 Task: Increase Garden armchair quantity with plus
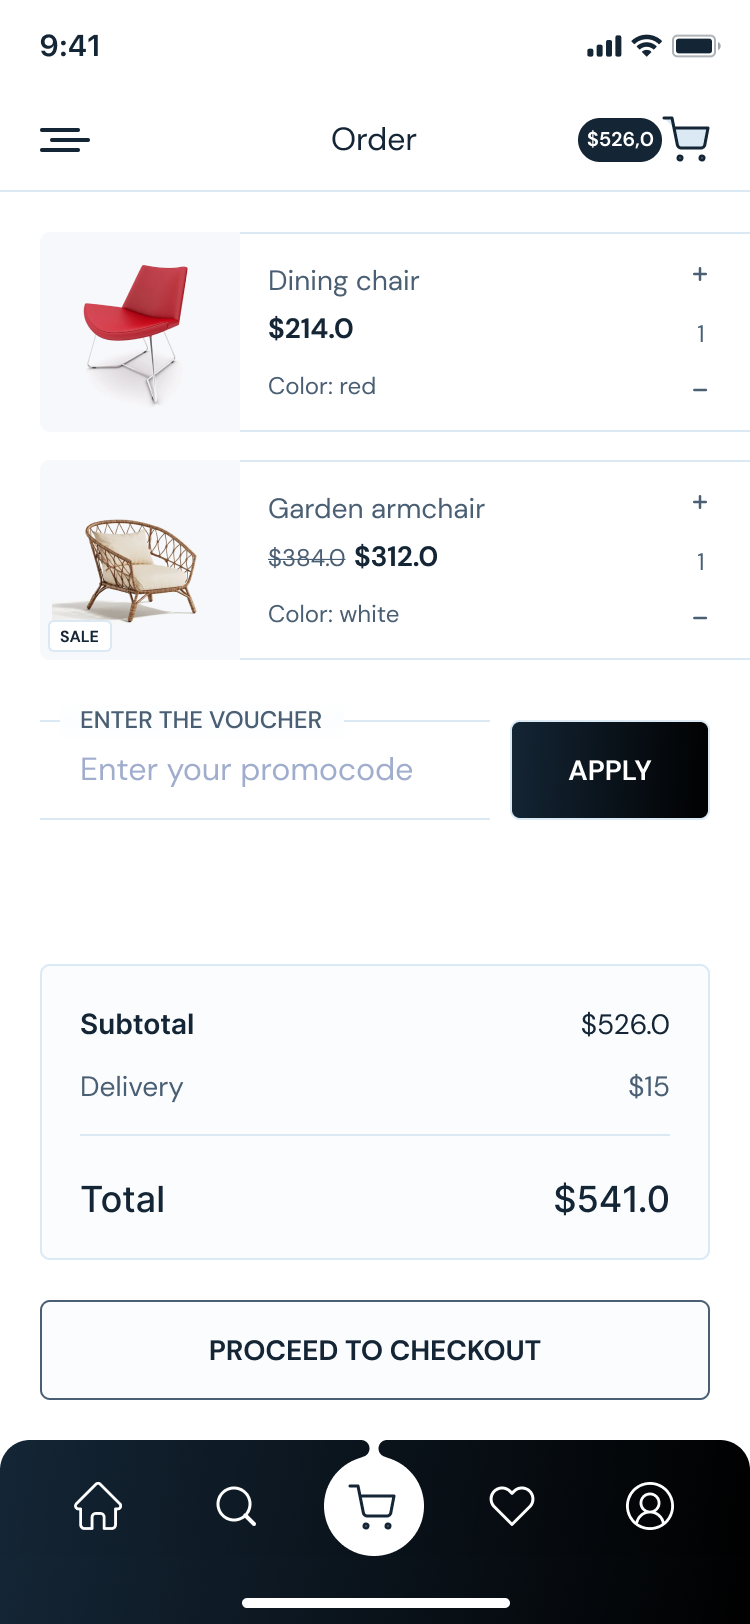pyautogui.click(x=700, y=502)
